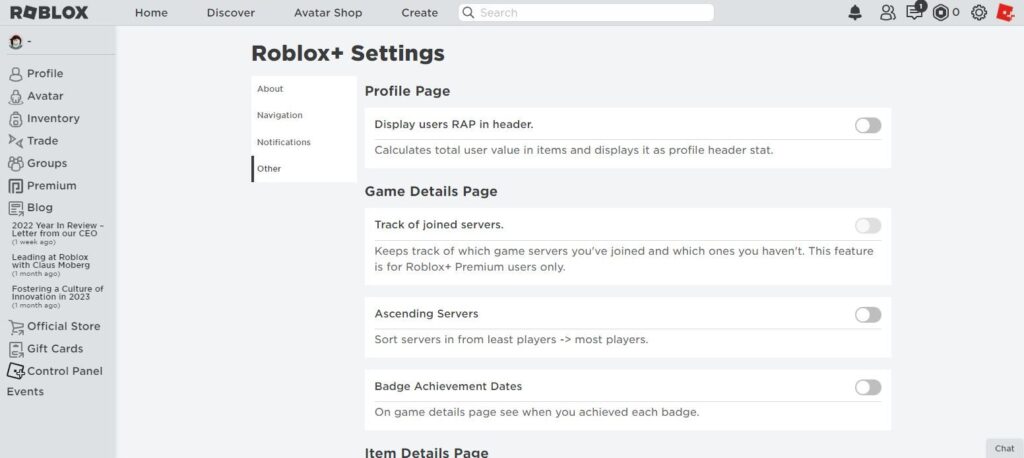The width and height of the screenshot is (1024, 458).
Task: Click the Trade arrows icon
Action: 16,140
